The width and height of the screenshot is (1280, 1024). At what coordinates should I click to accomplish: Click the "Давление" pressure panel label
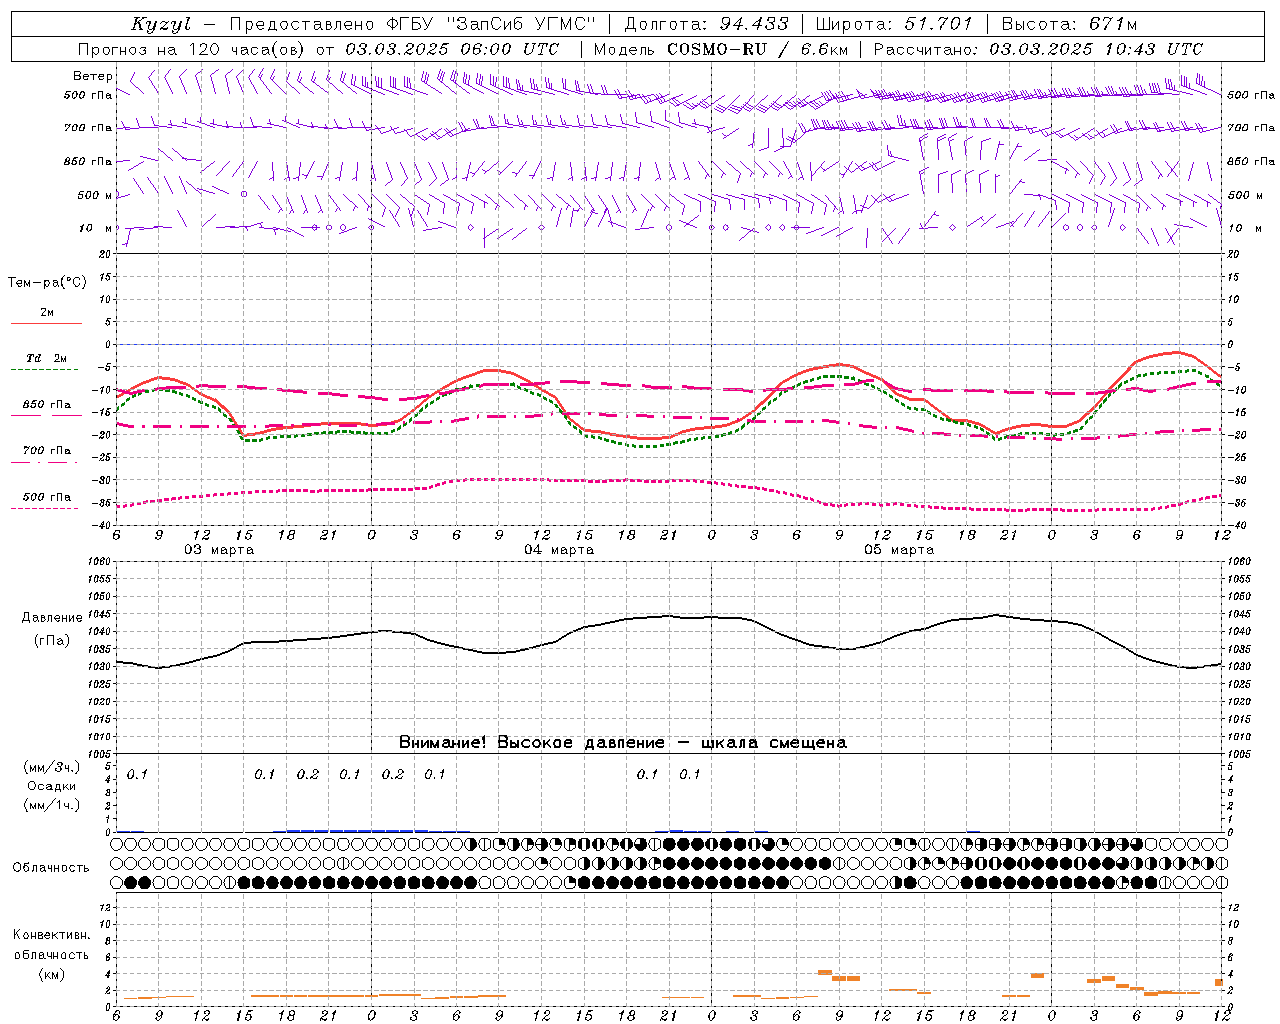click(52, 618)
